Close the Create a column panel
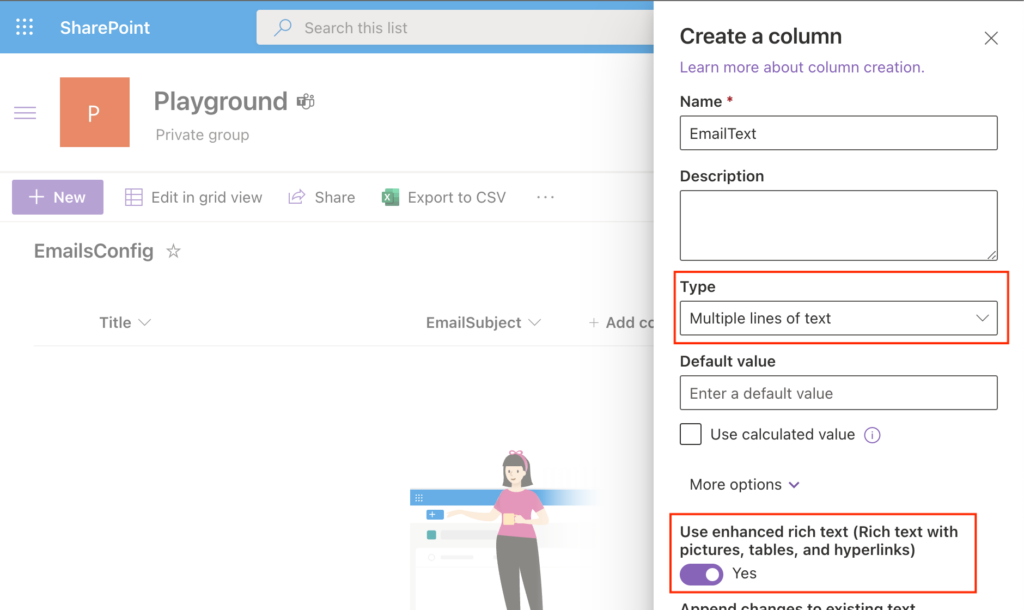Screen dimensions: 1024x610 pyautogui.click(x=991, y=39)
